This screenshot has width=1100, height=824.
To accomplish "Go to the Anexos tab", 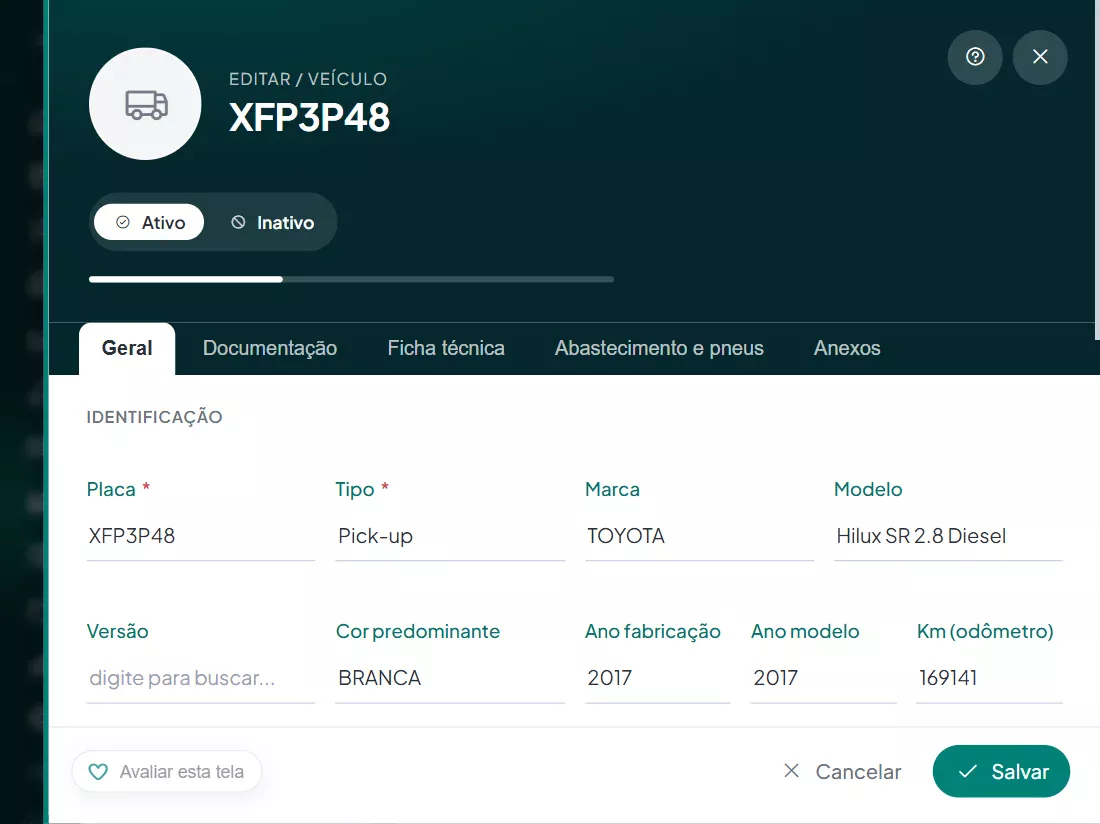I will coord(847,349).
